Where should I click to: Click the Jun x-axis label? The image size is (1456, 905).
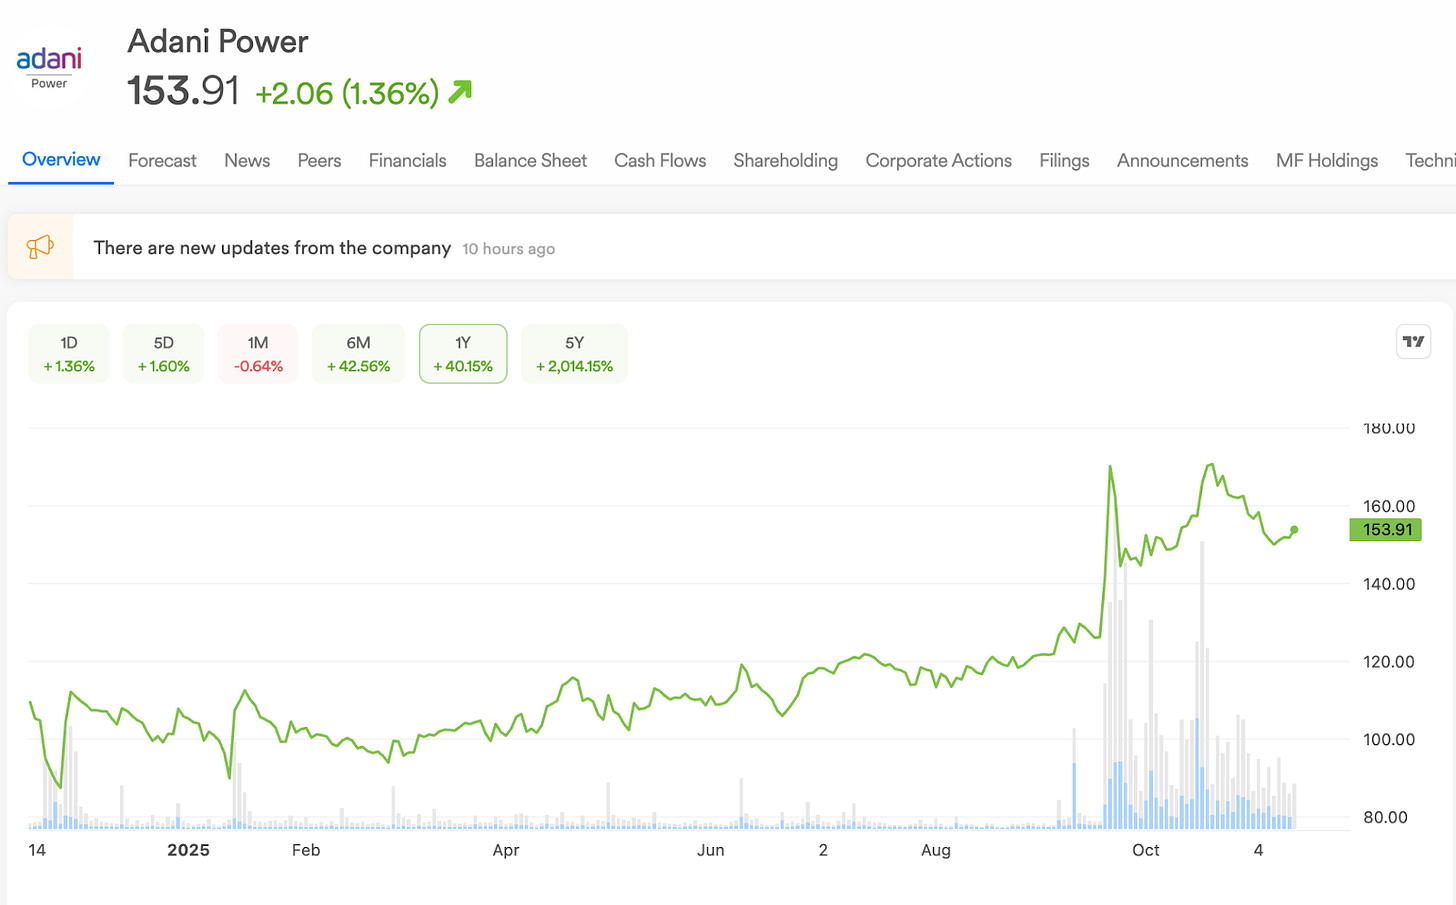pos(710,850)
